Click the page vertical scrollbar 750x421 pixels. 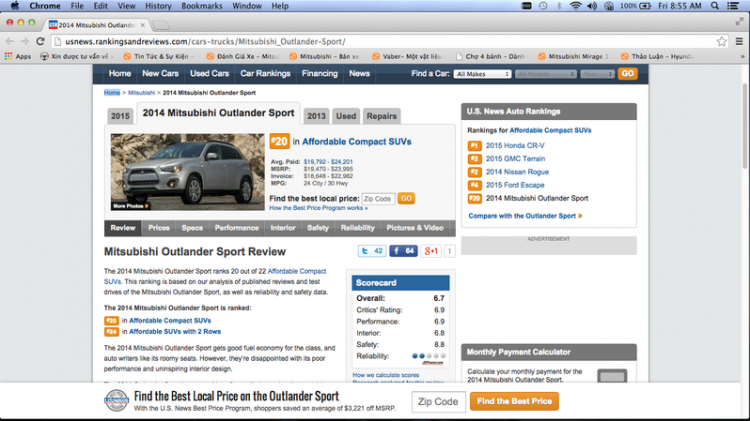(745, 126)
